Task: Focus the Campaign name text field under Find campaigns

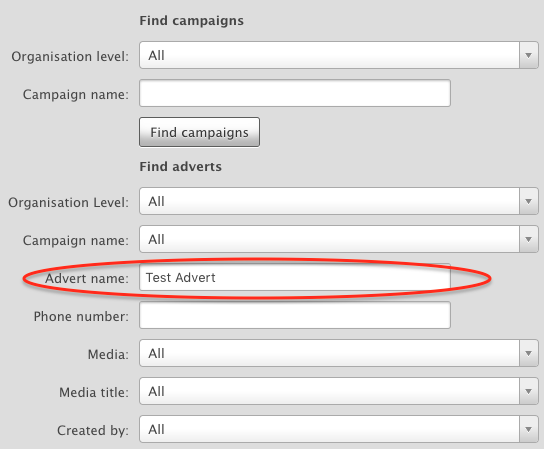Action: click(295, 93)
